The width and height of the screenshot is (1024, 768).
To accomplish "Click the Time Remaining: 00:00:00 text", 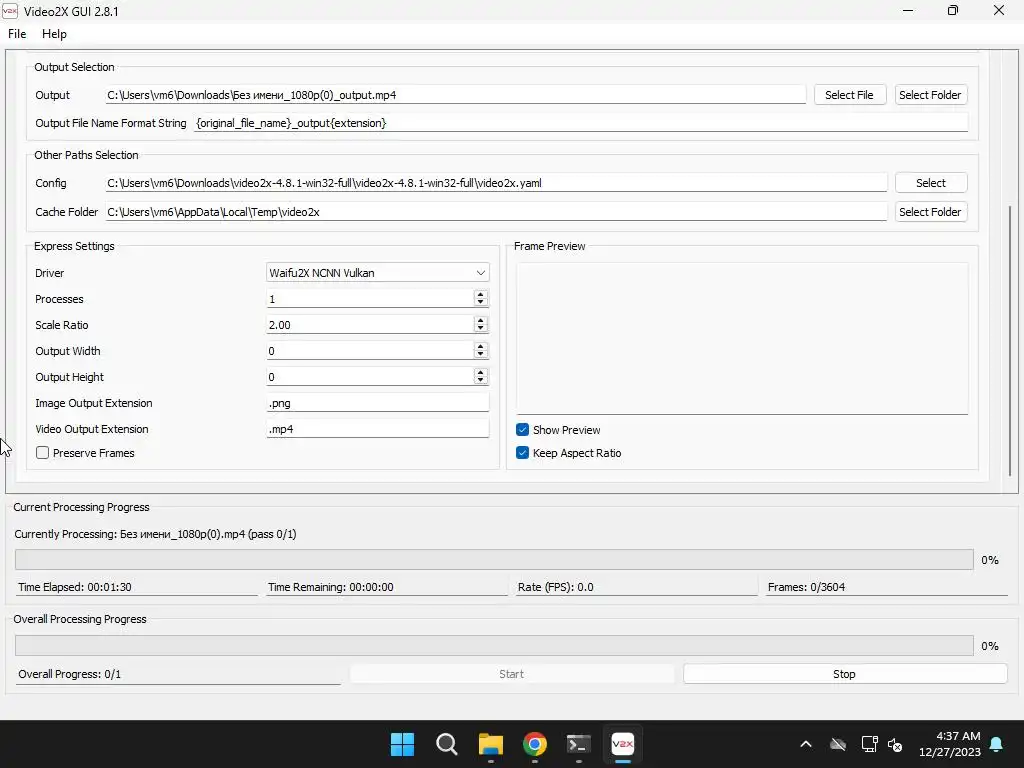I will pos(330,587).
